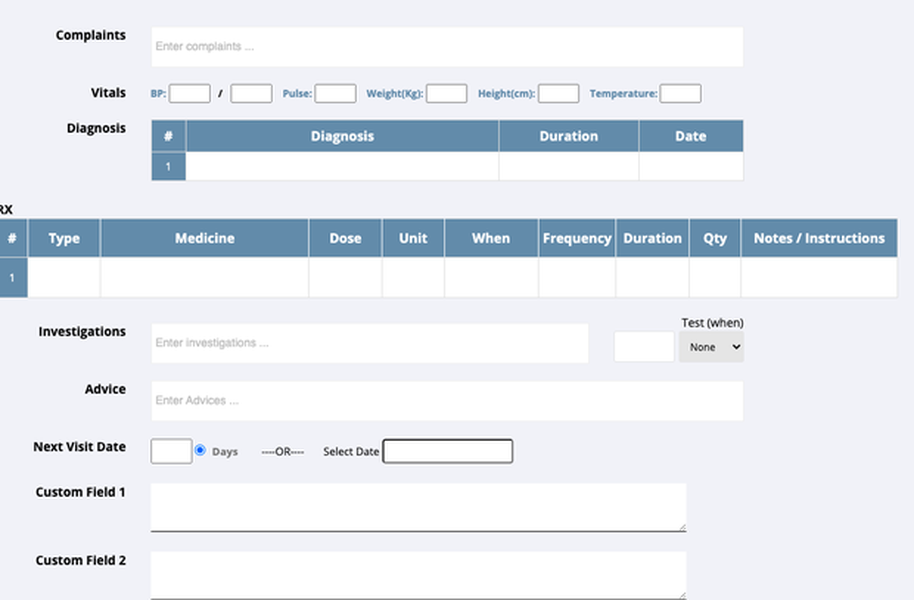This screenshot has height=600, width=914.
Task: Click inside Custom Field 2 textarea
Action: [418, 574]
